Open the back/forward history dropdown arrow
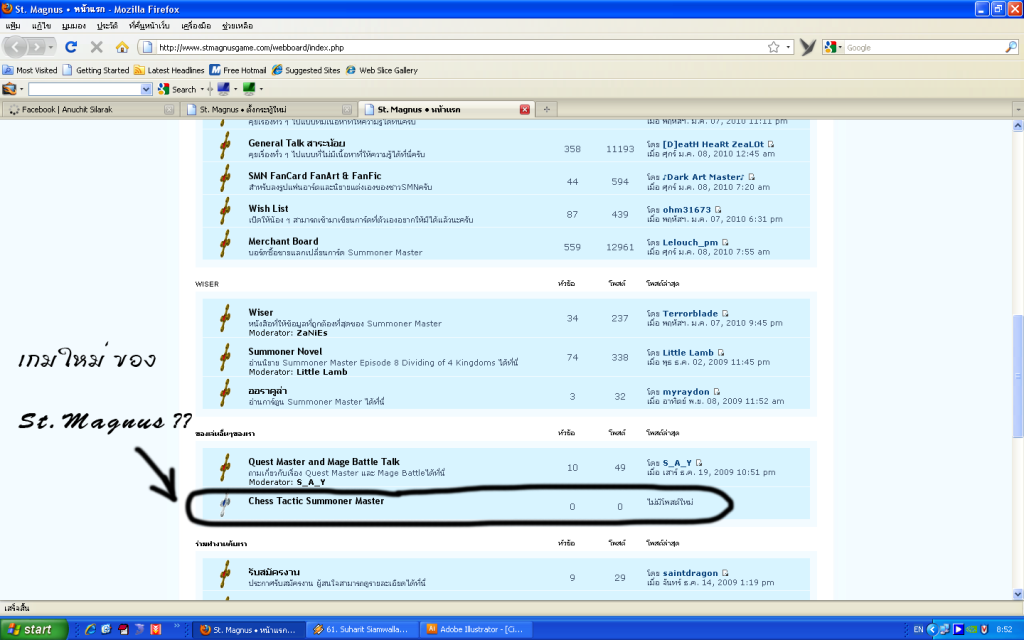The image size is (1024, 640). pyautogui.click(x=51, y=47)
